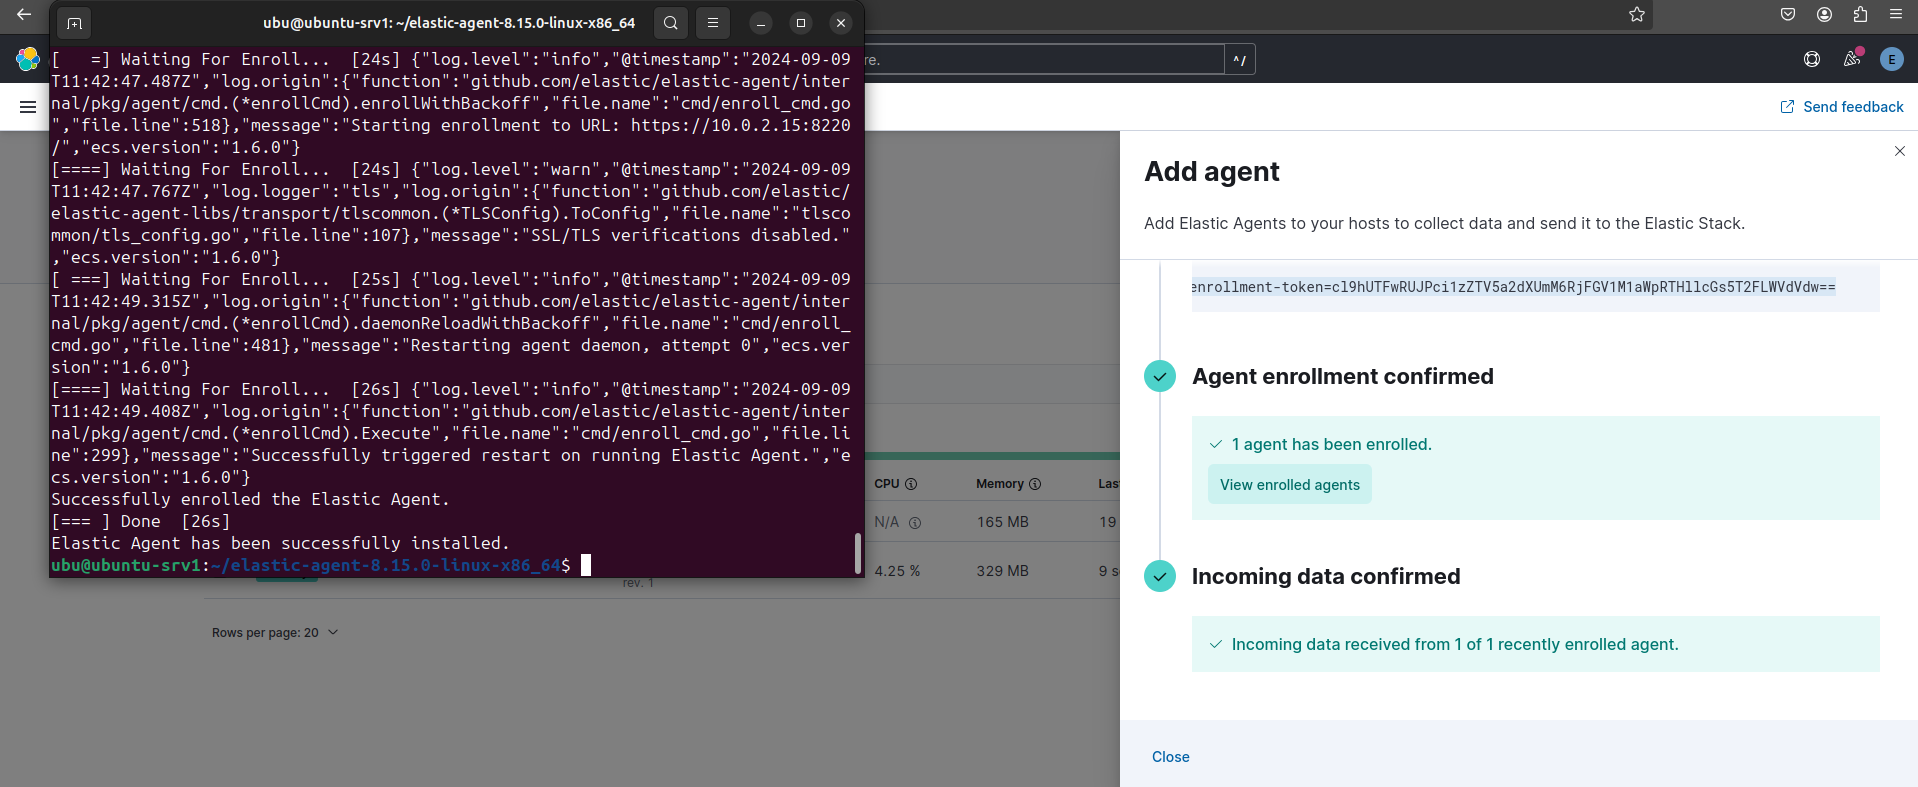This screenshot has height=787, width=1918.
Task: Open the terminal hamburger menu
Action: pyautogui.click(x=713, y=22)
